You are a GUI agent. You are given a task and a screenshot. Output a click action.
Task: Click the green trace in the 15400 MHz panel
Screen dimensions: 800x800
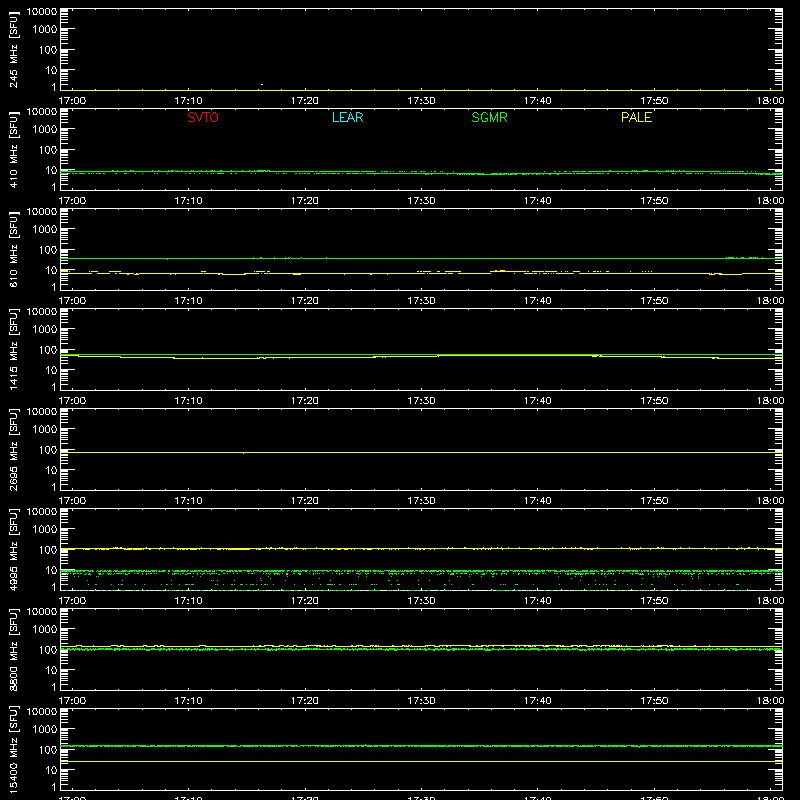coord(421,746)
